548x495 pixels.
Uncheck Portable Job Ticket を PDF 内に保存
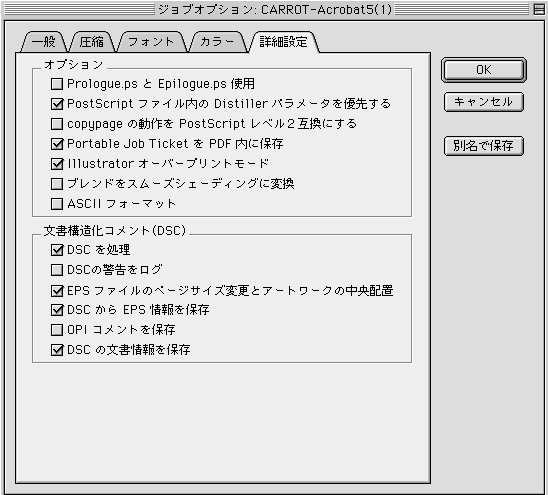tap(57, 144)
